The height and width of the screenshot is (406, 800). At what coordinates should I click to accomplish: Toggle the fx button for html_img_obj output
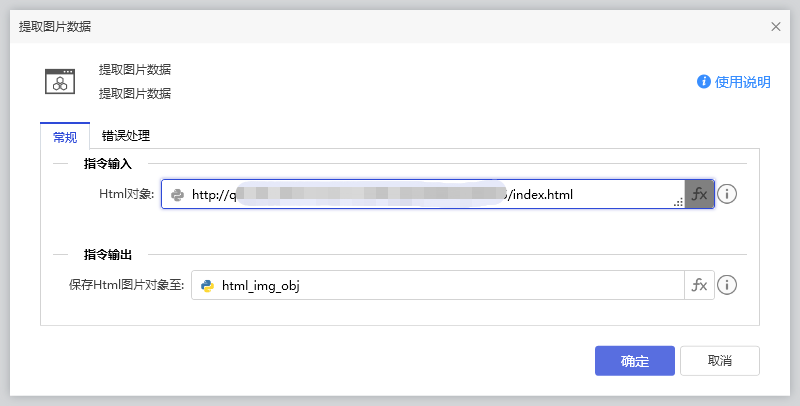tap(700, 286)
